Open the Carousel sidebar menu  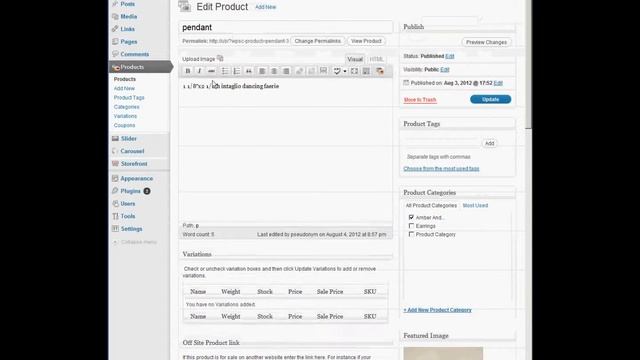coord(132,151)
